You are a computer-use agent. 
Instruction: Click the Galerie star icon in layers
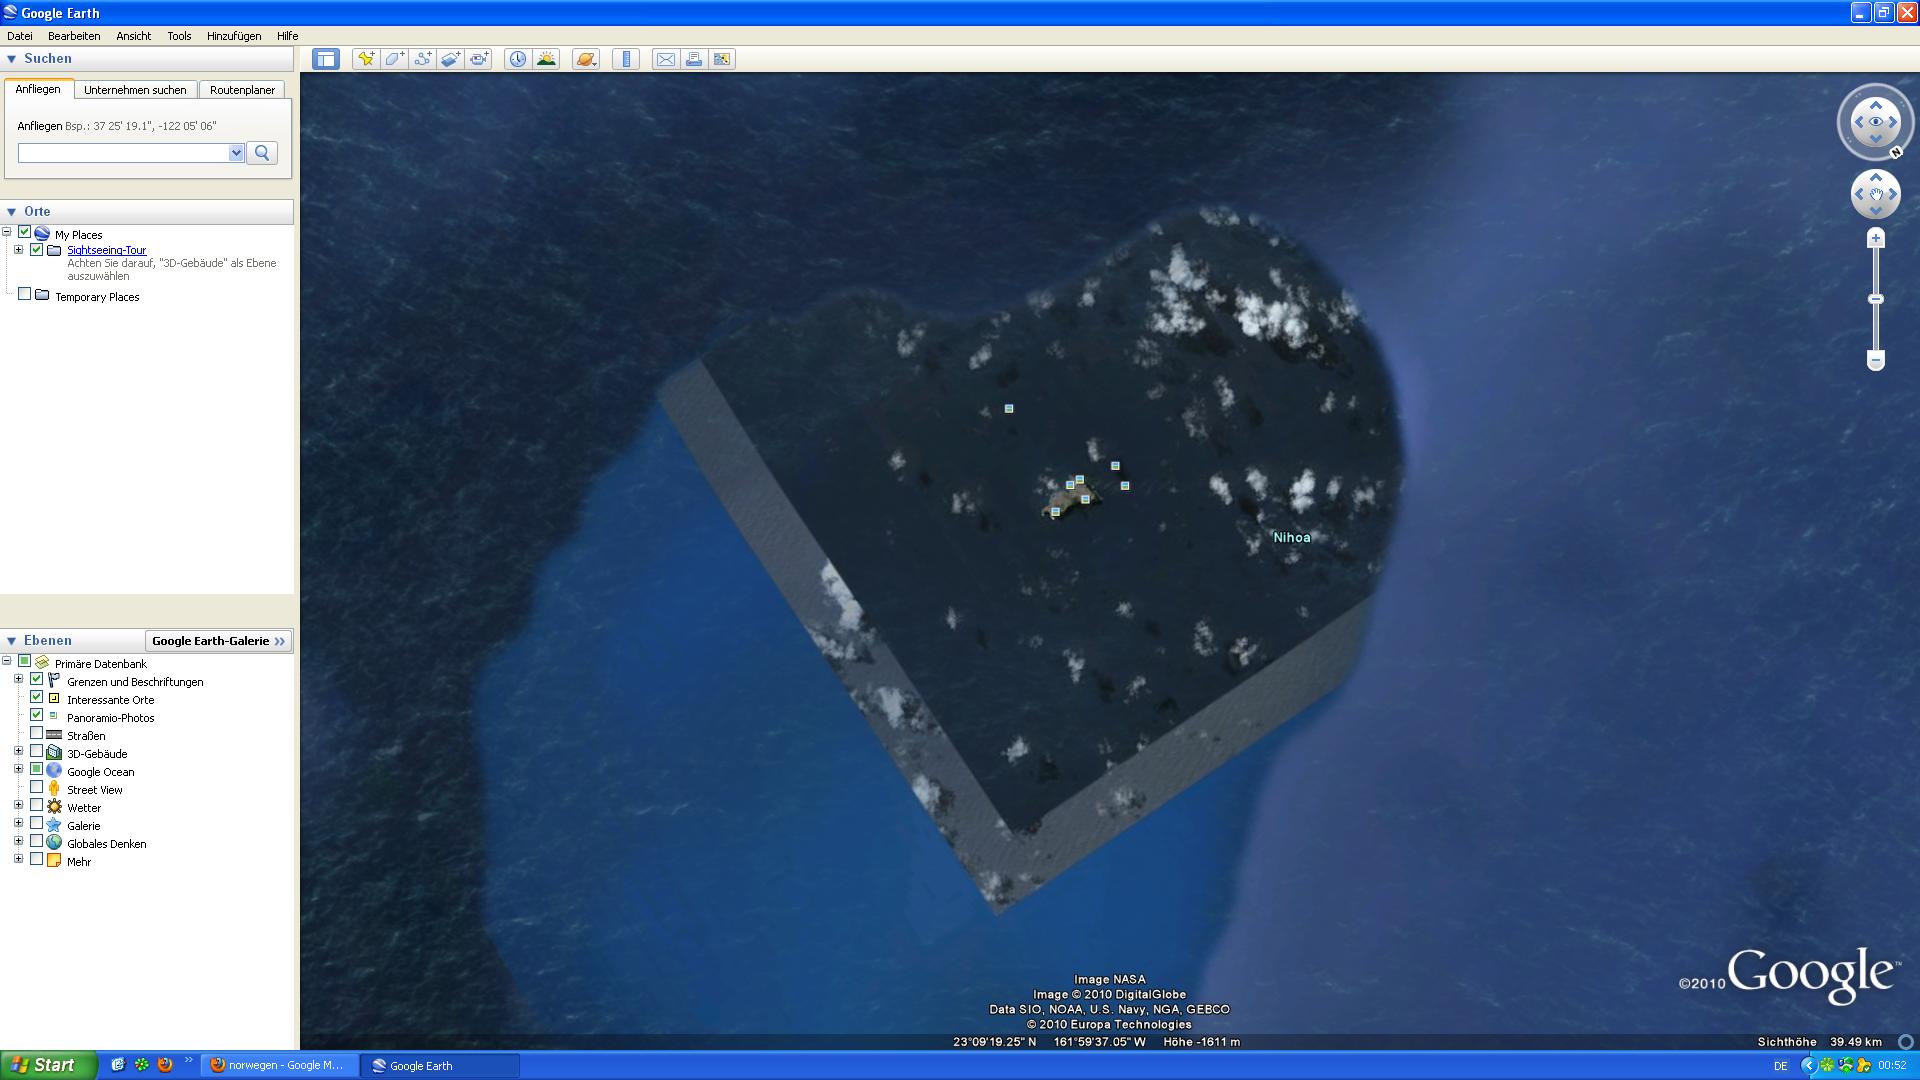pyautogui.click(x=54, y=825)
